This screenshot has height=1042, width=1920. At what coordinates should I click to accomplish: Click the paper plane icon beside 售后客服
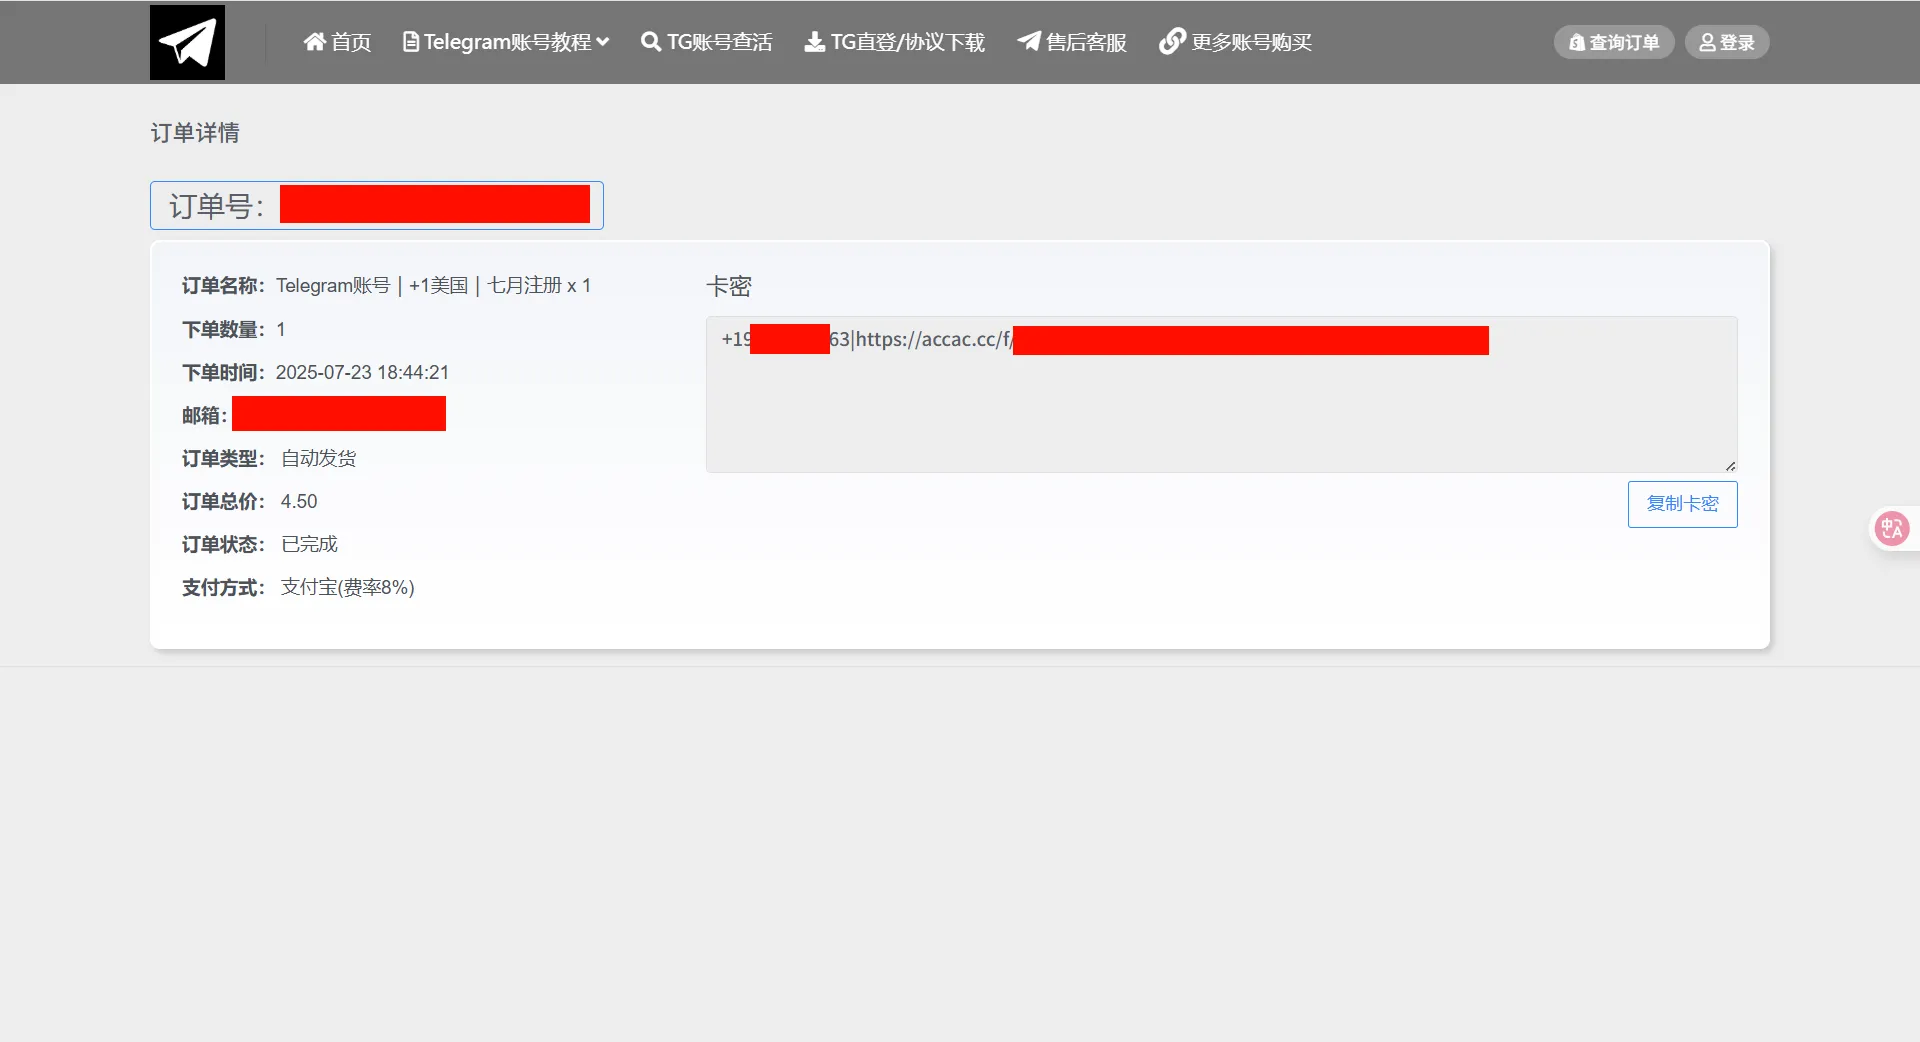pos(1029,42)
